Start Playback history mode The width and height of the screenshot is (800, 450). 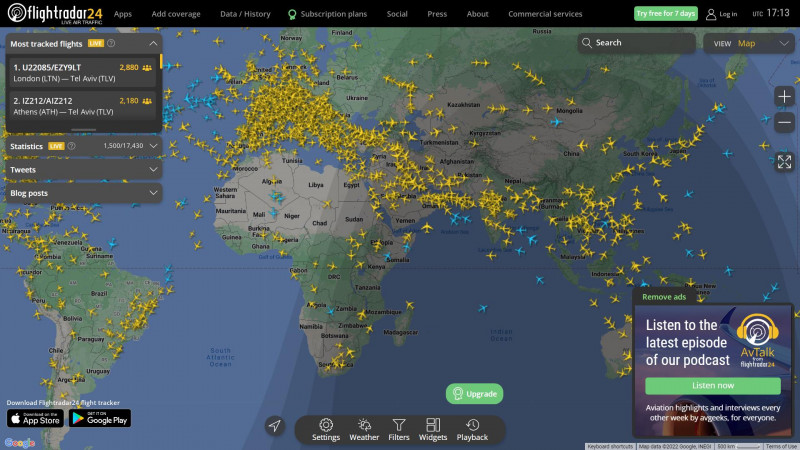click(x=472, y=429)
